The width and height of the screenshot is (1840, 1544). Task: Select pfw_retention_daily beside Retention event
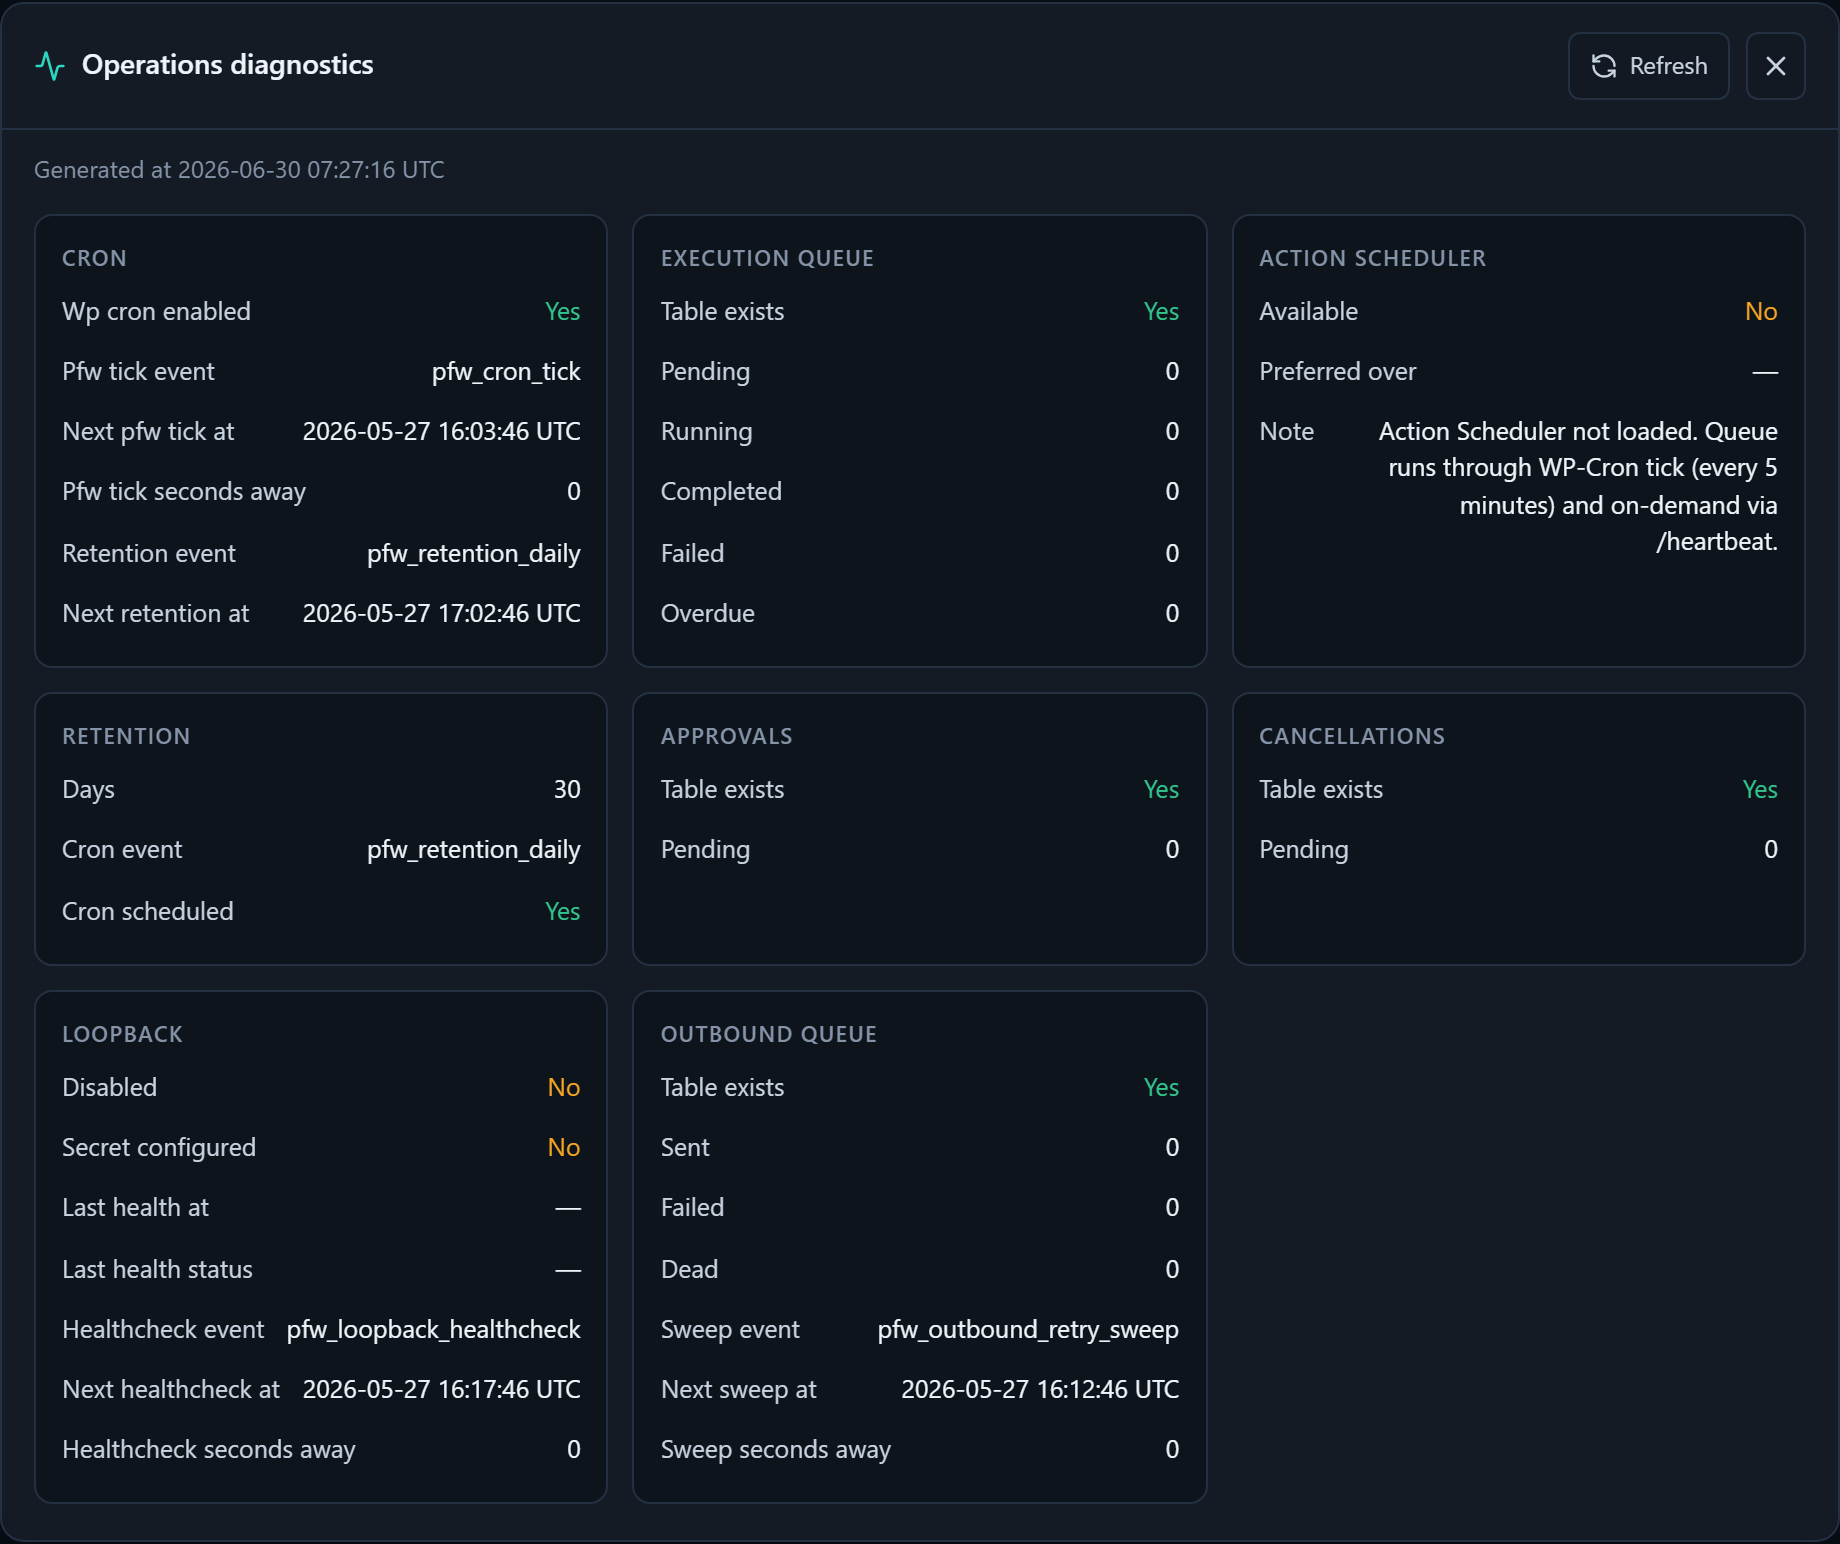pyautogui.click(x=474, y=554)
